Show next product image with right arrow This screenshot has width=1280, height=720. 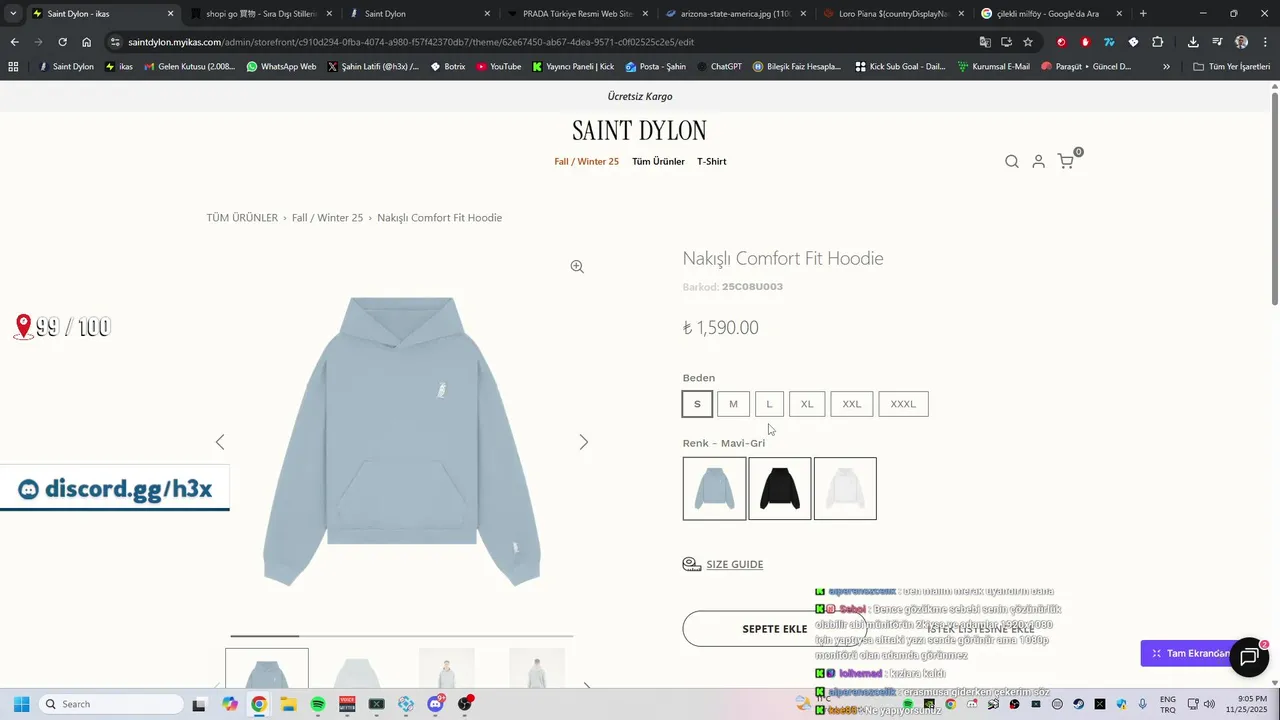584,442
